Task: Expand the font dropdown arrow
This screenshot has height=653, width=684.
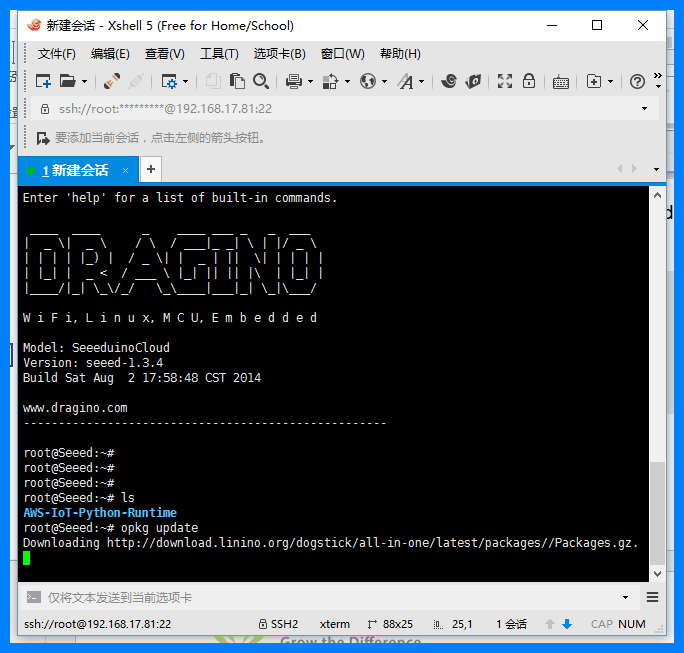Action: [421, 82]
